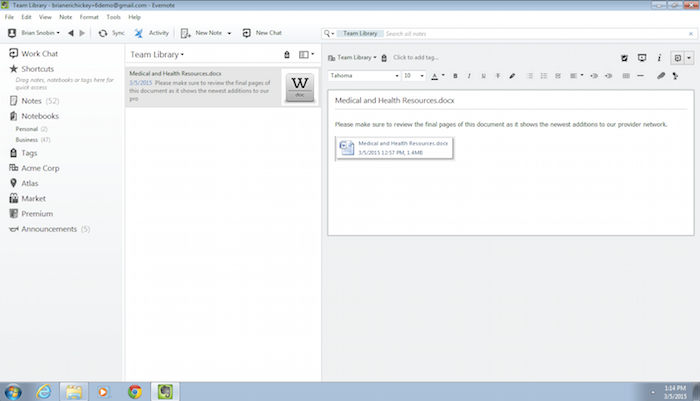Open the Tahoma font dropdown

pos(364,76)
